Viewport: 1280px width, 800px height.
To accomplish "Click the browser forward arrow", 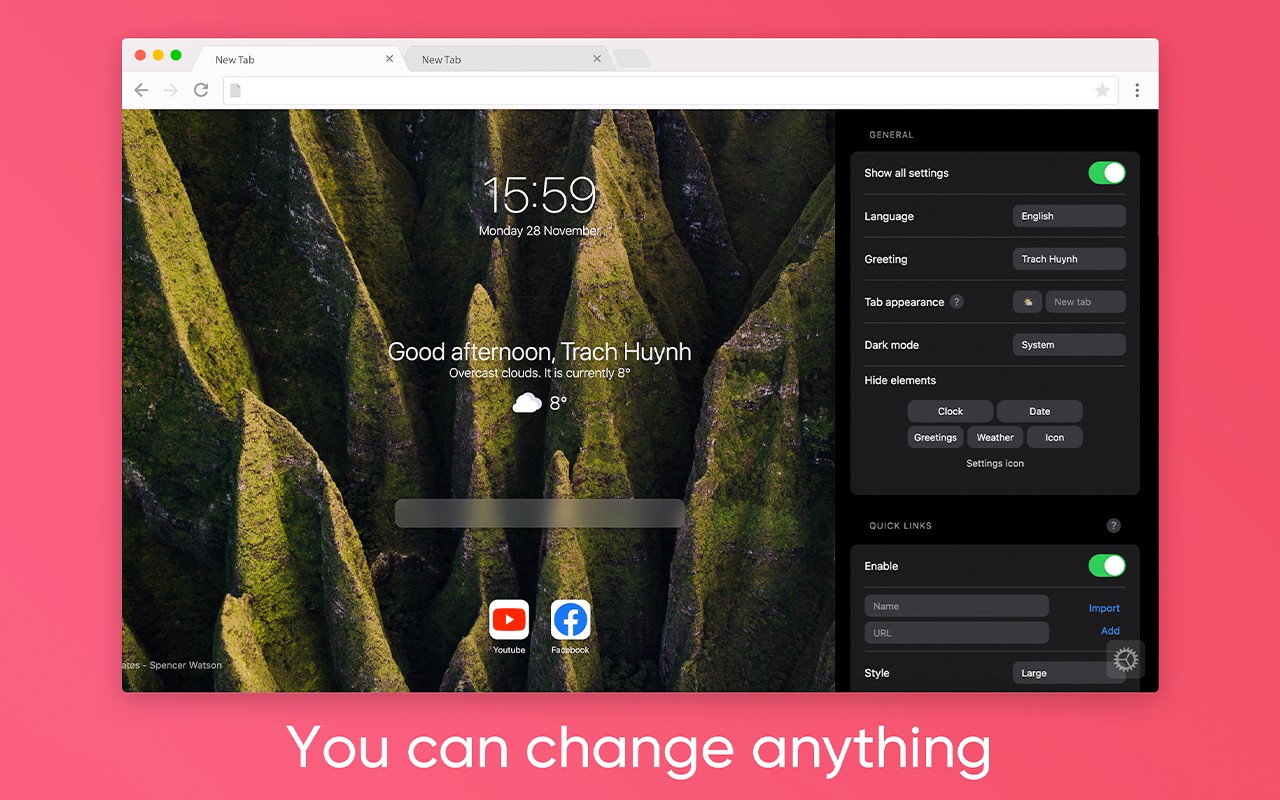I will (171, 90).
